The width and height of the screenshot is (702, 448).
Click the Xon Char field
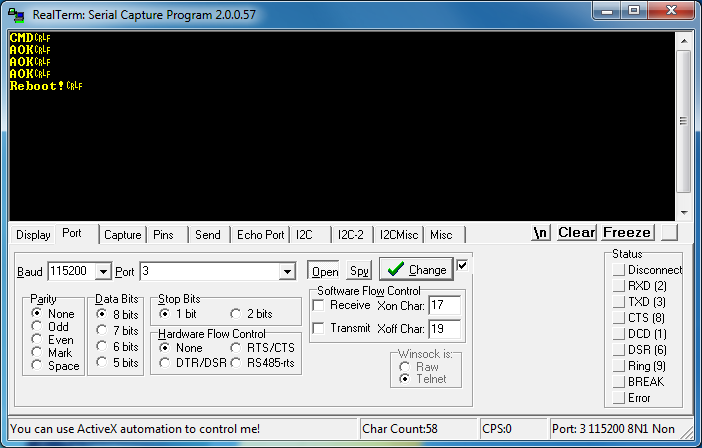point(445,306)
